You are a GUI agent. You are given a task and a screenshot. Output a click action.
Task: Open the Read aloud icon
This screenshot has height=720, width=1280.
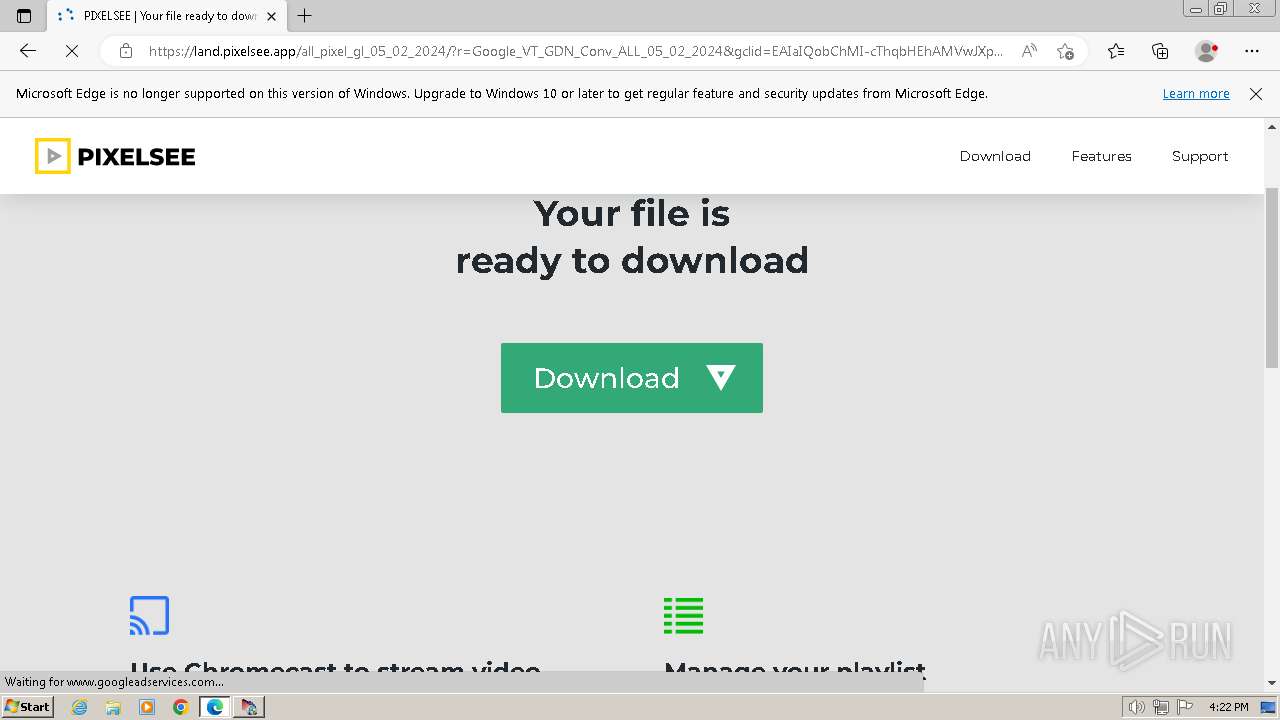click(x=1028, y=51)
